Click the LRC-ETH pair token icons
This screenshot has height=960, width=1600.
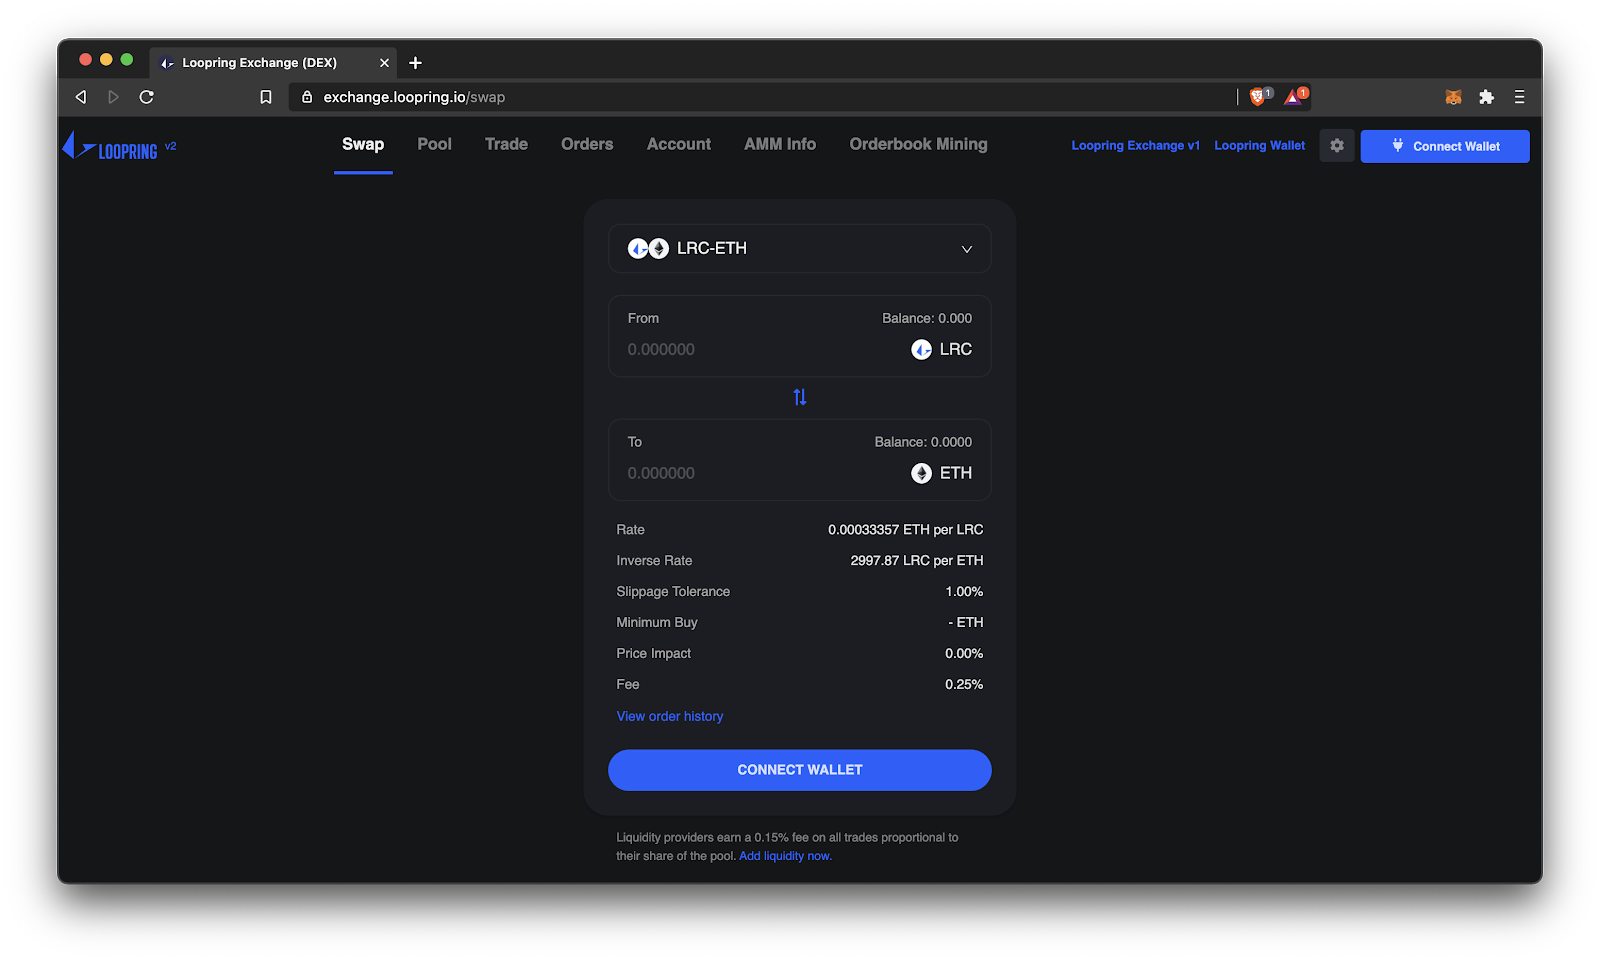point(648,248)
